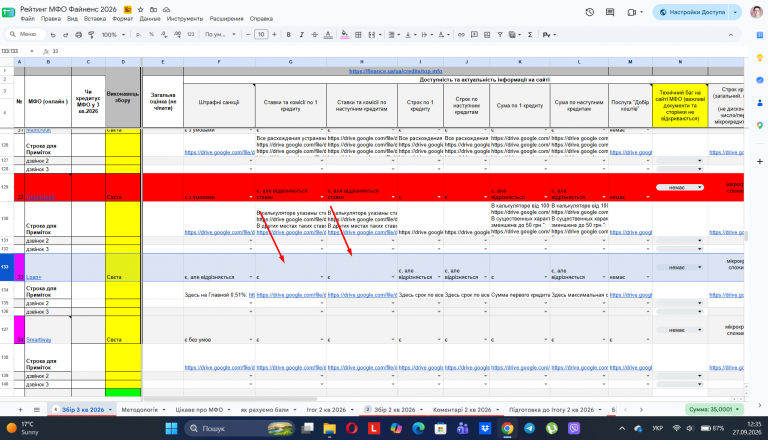The height and width of the screenshot is (440, 768).
Task: Open the Инструменты menu
Action: pyautogui.click(x=185, y=19)
